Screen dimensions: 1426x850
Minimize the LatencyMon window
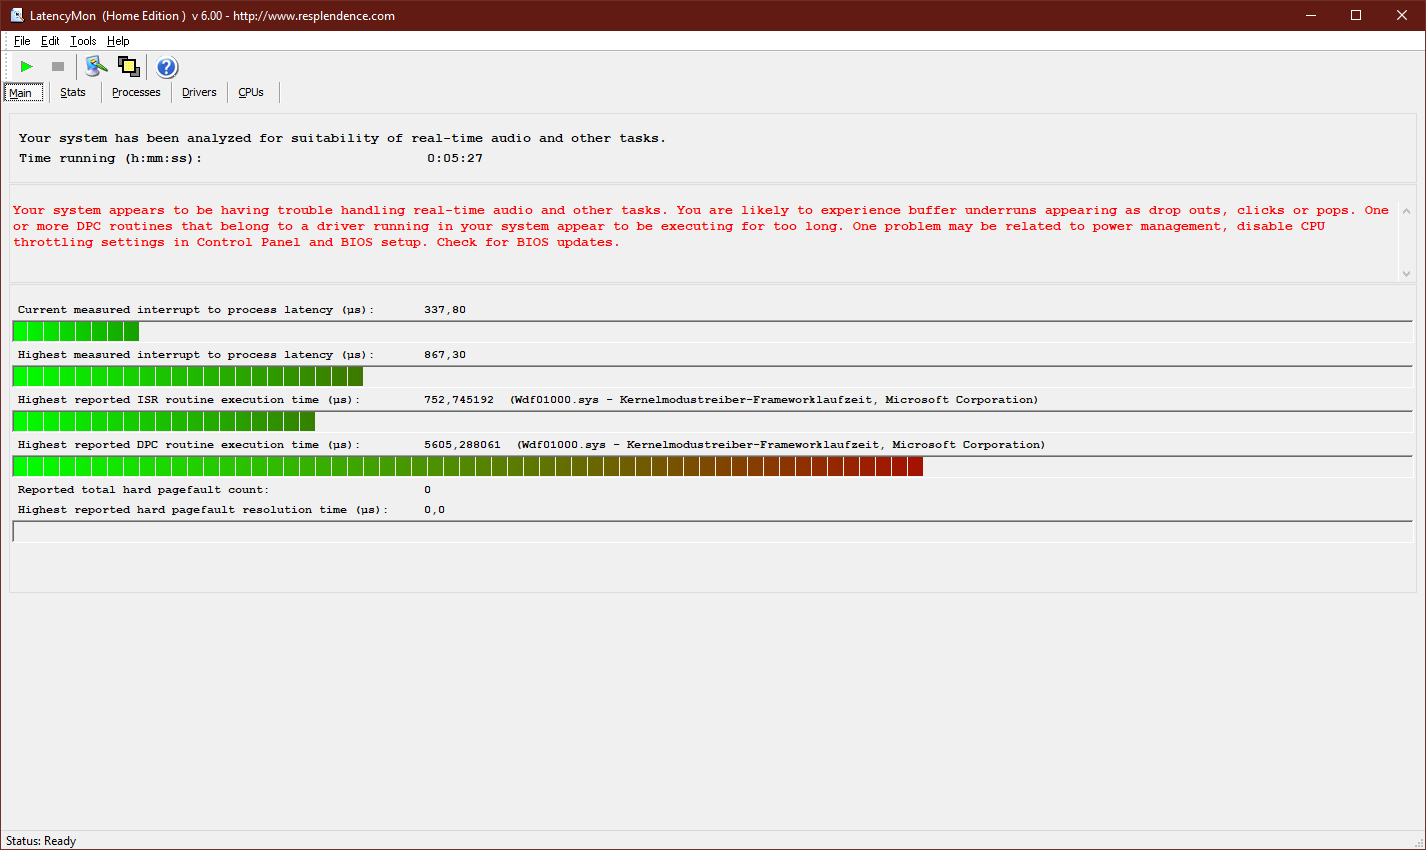[x=1310, y=15]
